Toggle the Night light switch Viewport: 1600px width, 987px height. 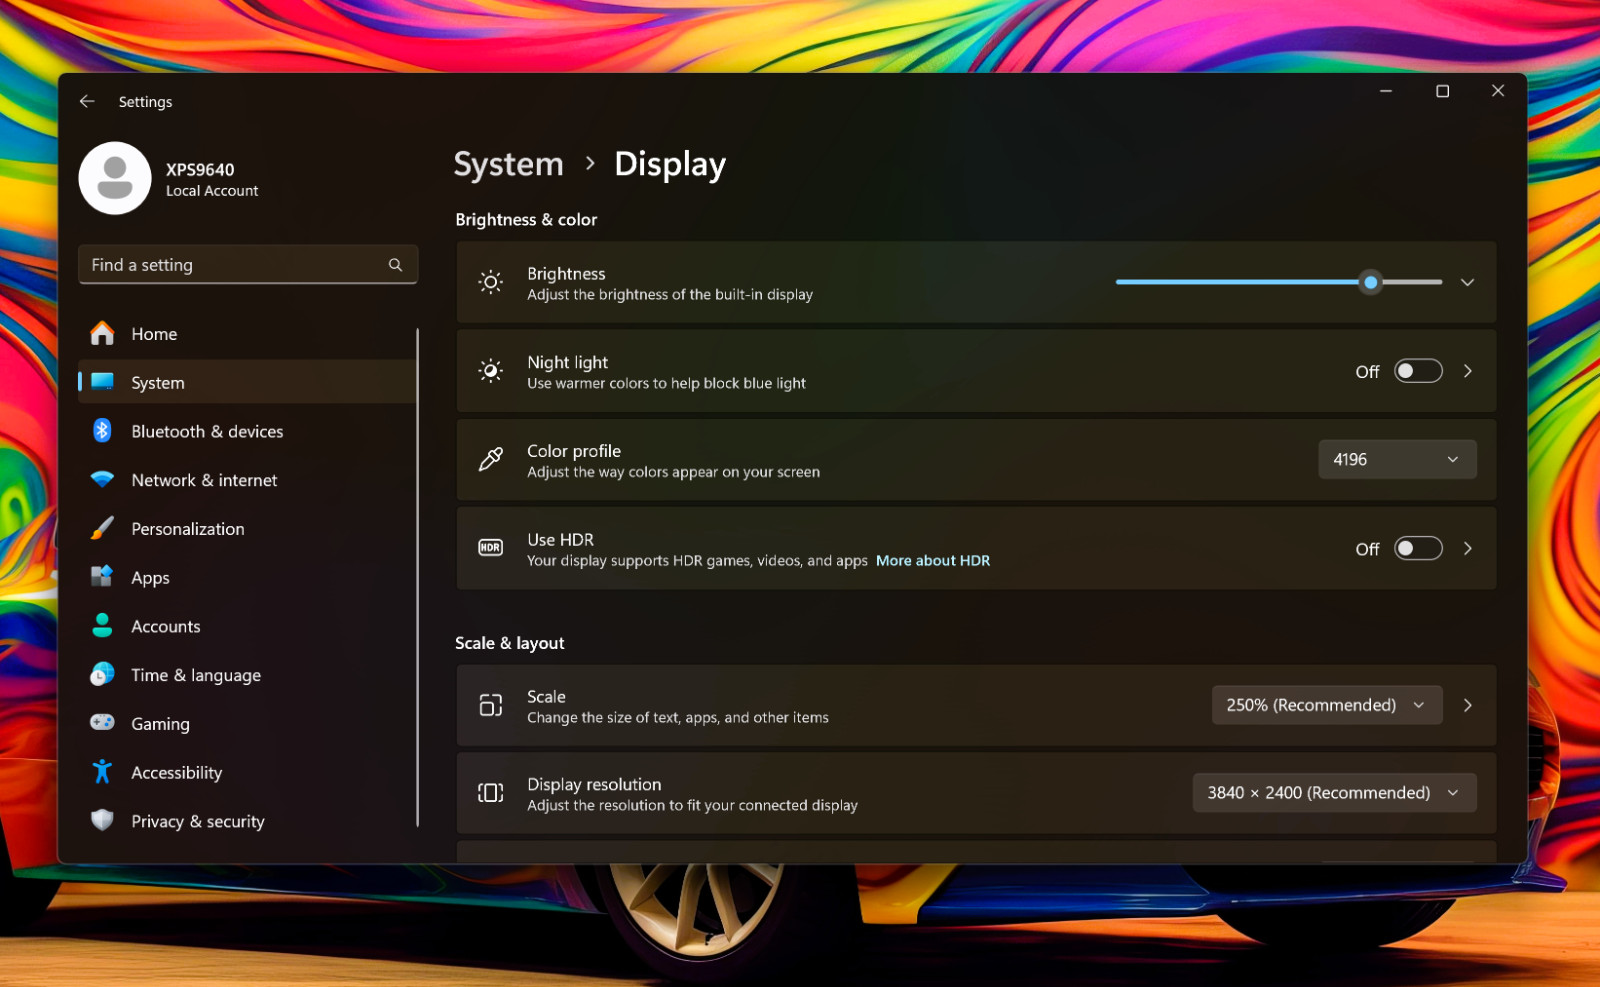tap(1418, 371)
